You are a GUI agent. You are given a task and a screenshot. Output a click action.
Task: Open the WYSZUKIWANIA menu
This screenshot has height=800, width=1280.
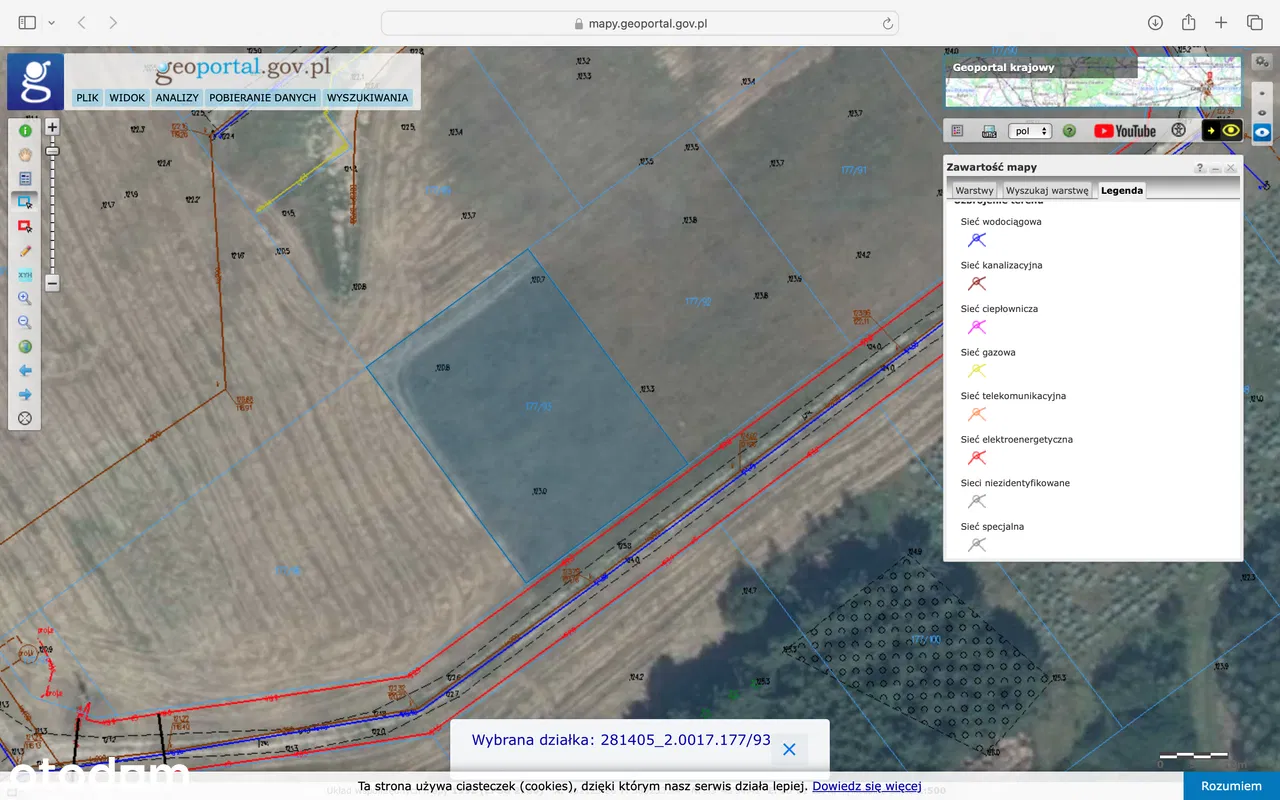367,98
